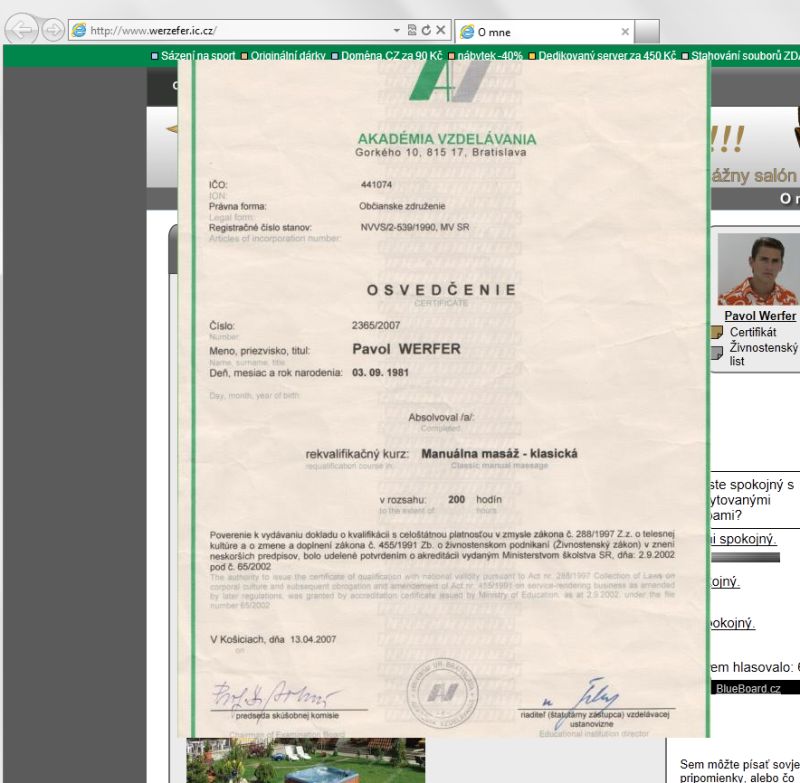Click the gray note icon beside Živnostenský list
The width and height of the screenshot is (800, 783).
(x=717, y=352)
